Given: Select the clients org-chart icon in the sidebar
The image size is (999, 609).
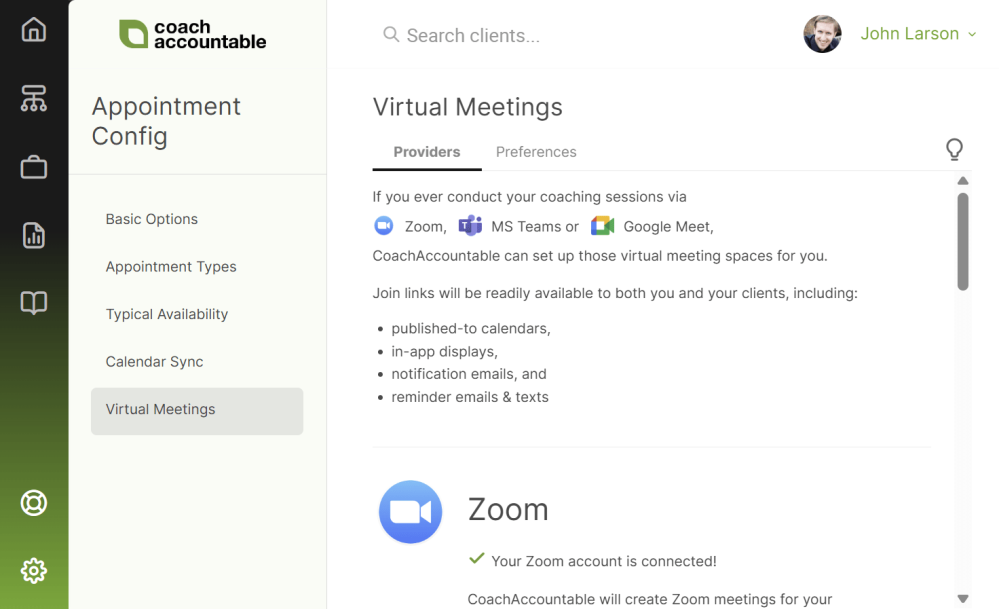Looking at the screenshot, I should coord(33,99).
